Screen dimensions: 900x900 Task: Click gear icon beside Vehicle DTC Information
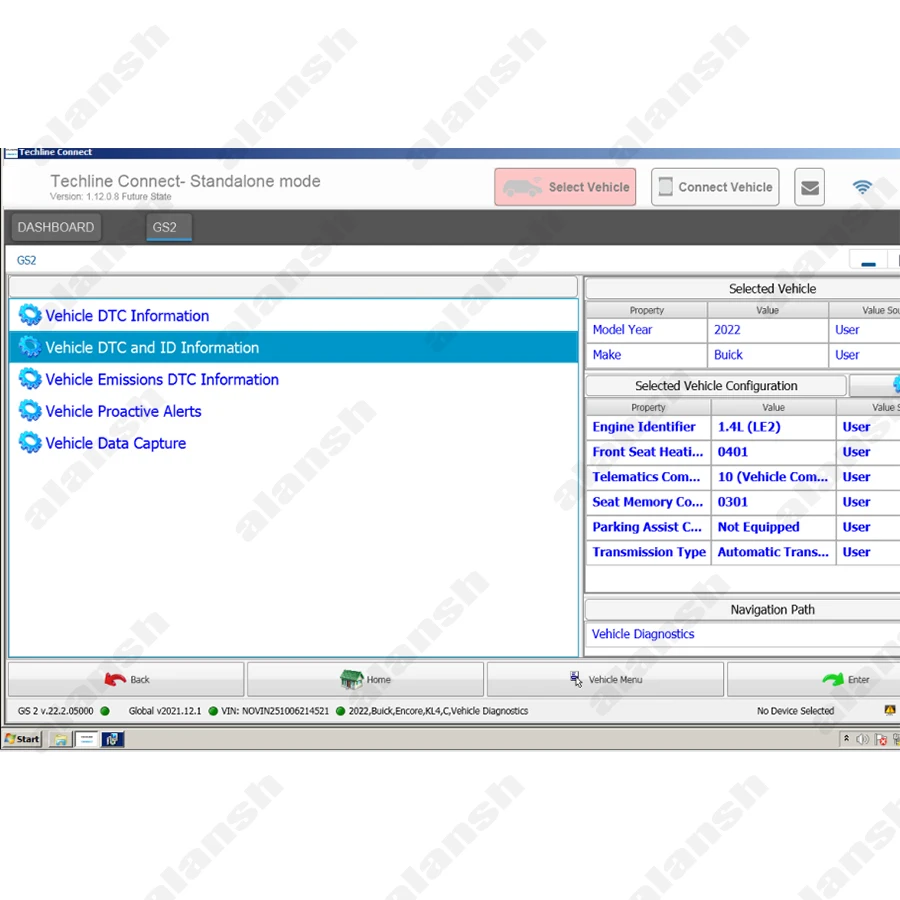(x=30, y=315)
